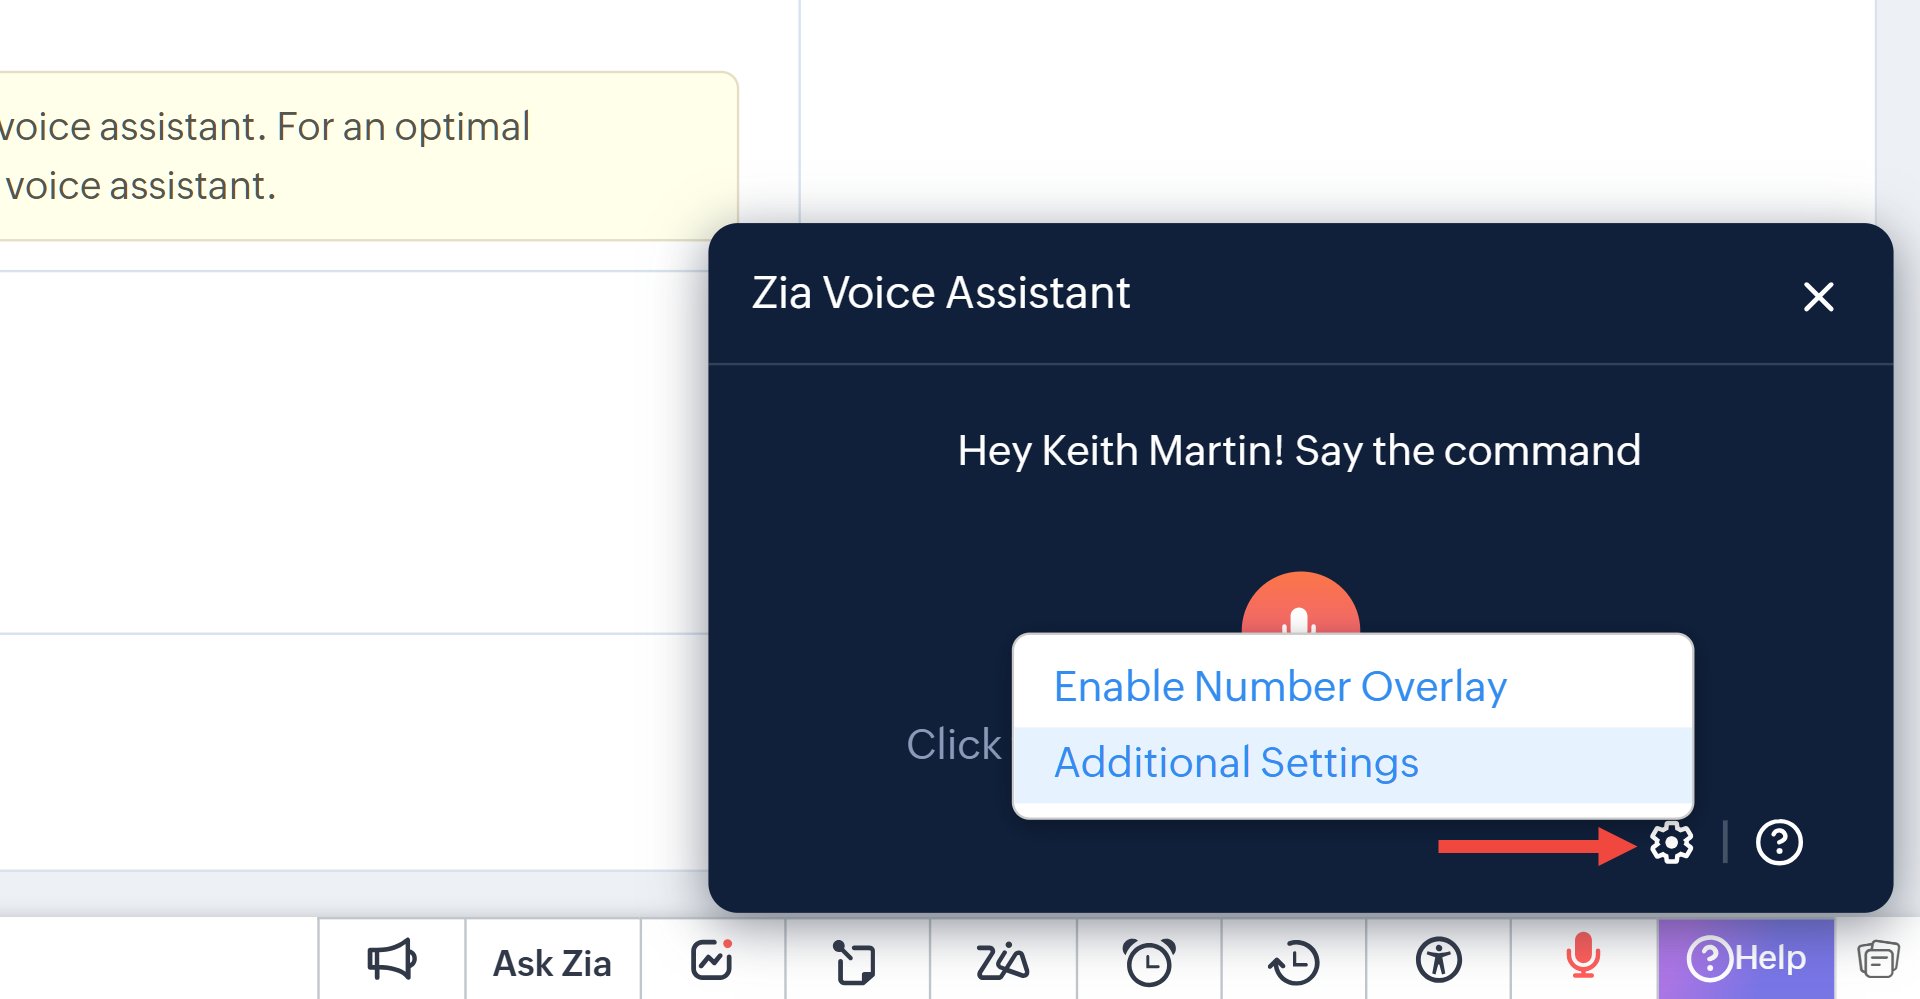The height and width of the screenshot is (999, 1920).
Task: Click the question mark help icon in the Zia panel
Action: click(1779, 843)
